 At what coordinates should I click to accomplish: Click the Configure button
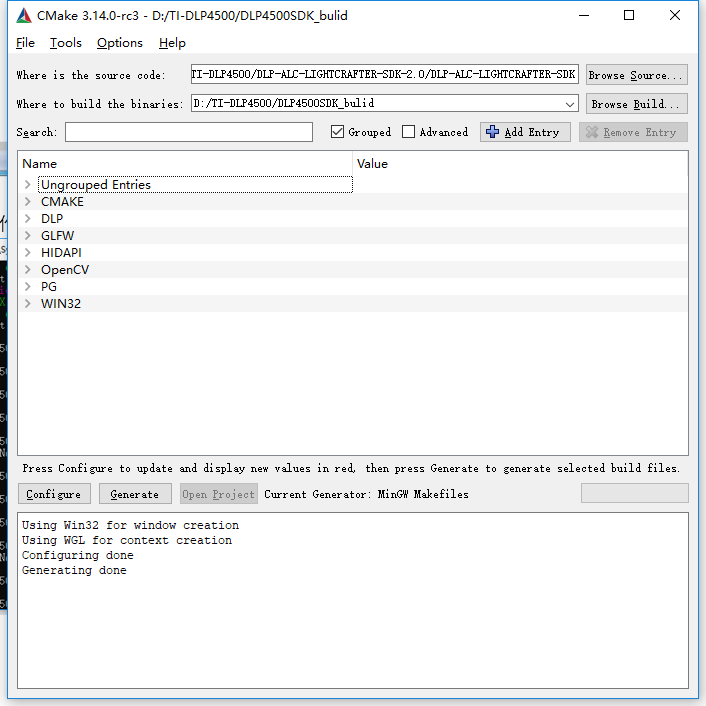point(54,494)
